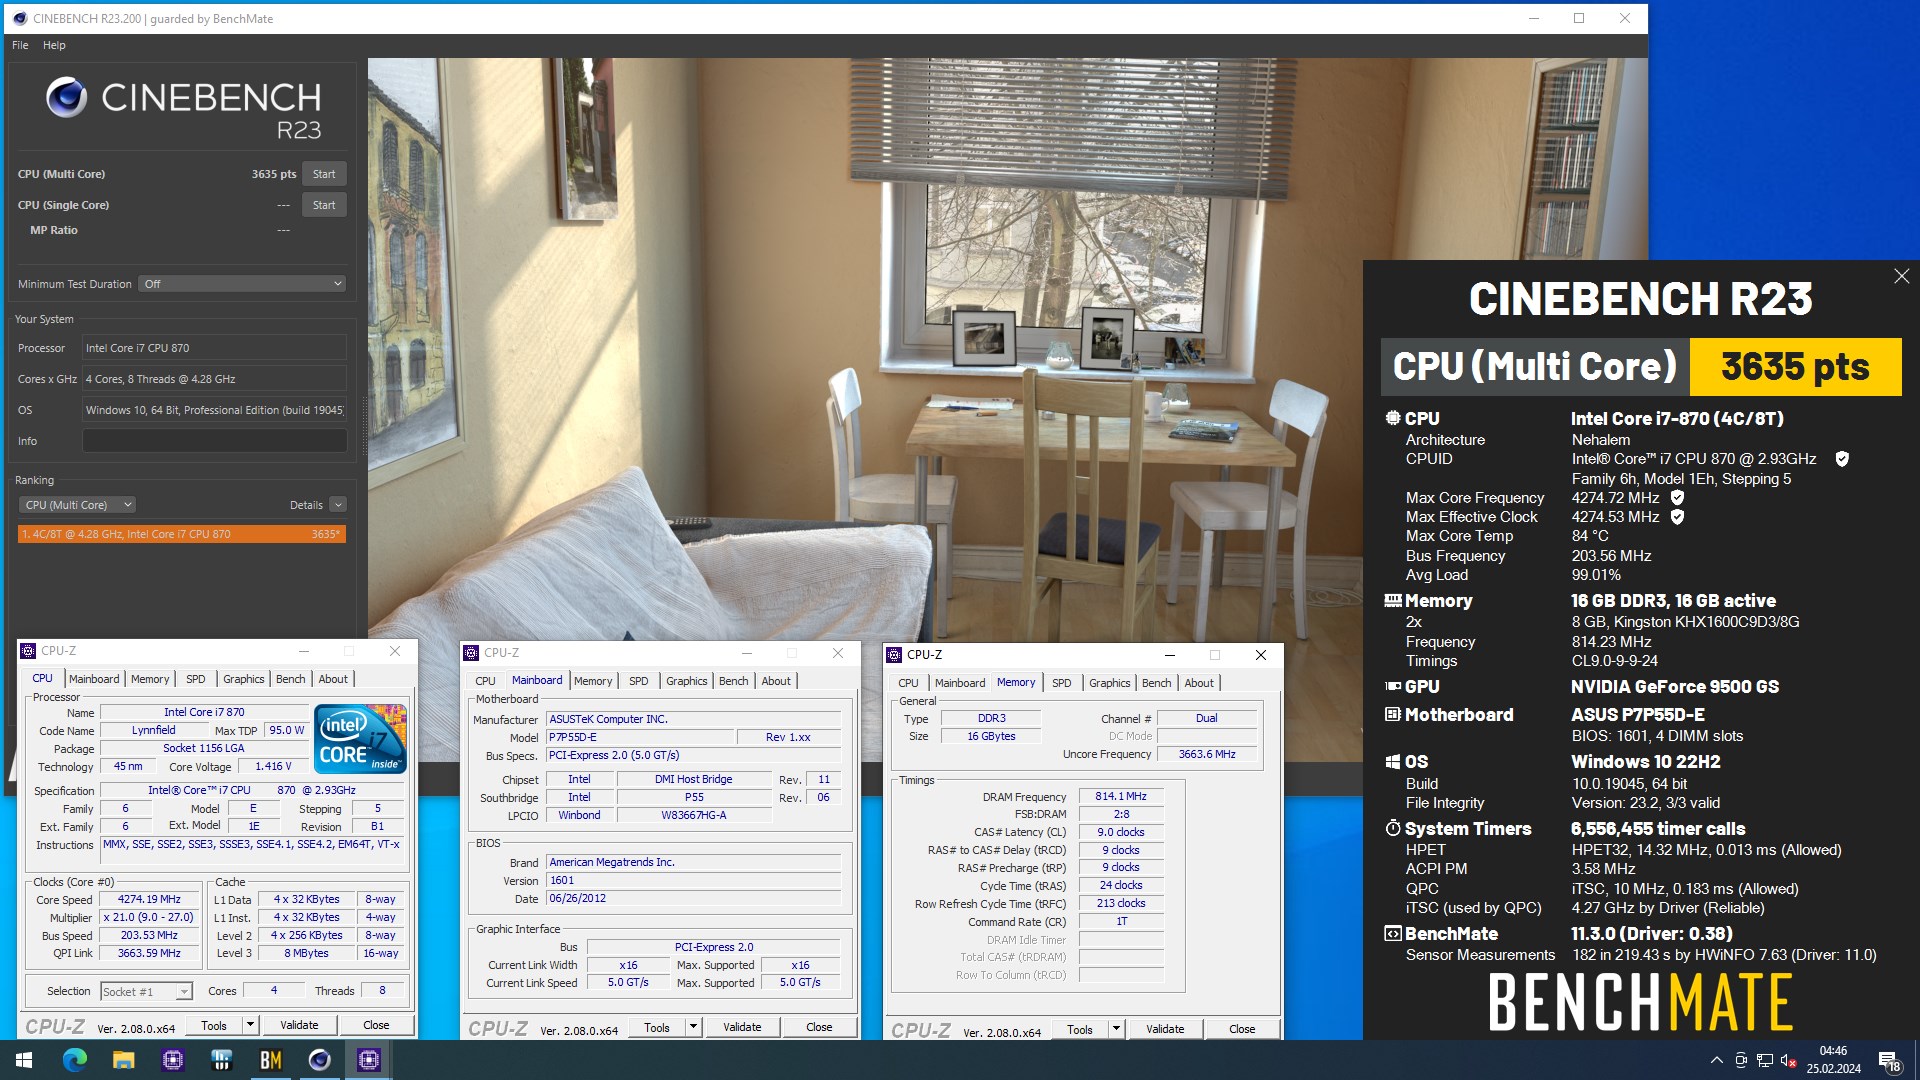Viewport: 1920px width, 1080px height.
Task: Click the 3635 pts yellow score badge
Action: pos(1795,367)
